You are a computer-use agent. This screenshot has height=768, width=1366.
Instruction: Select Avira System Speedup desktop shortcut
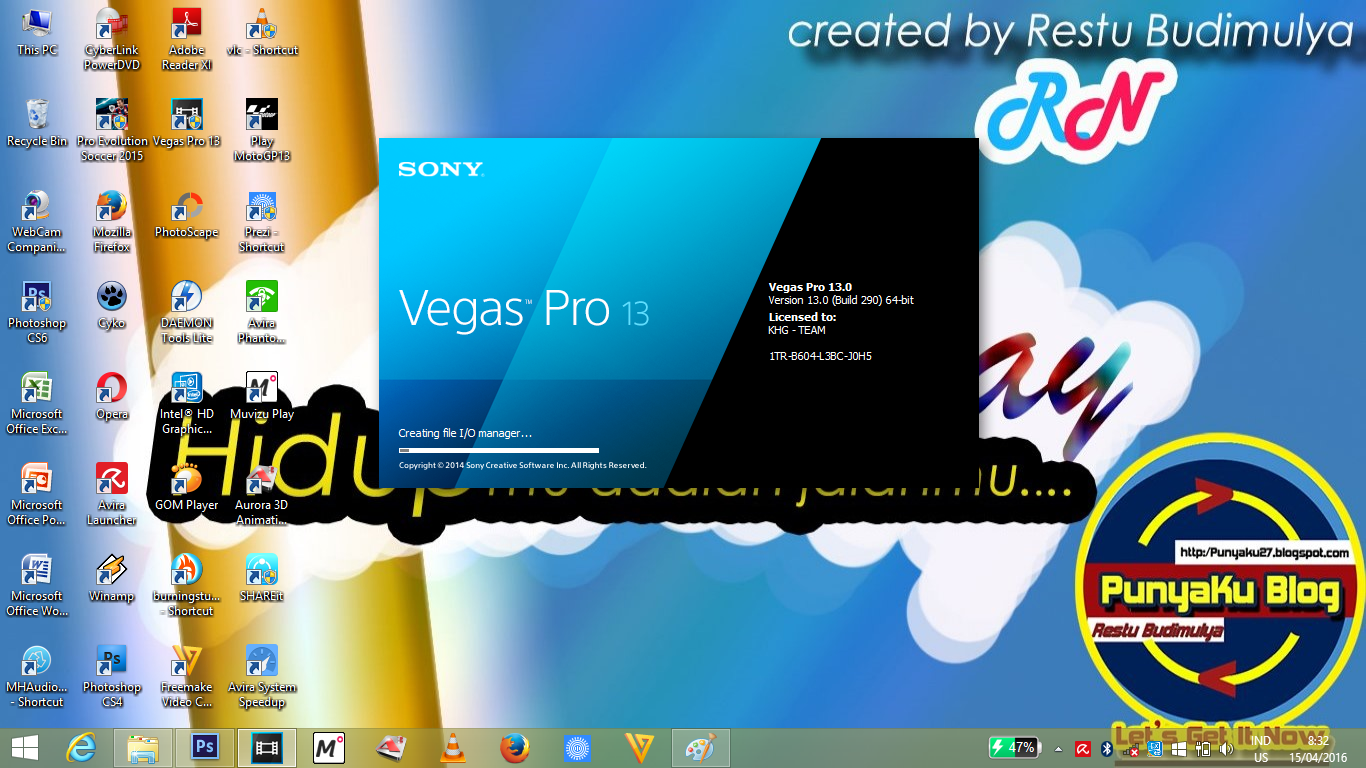coord(262,677)
